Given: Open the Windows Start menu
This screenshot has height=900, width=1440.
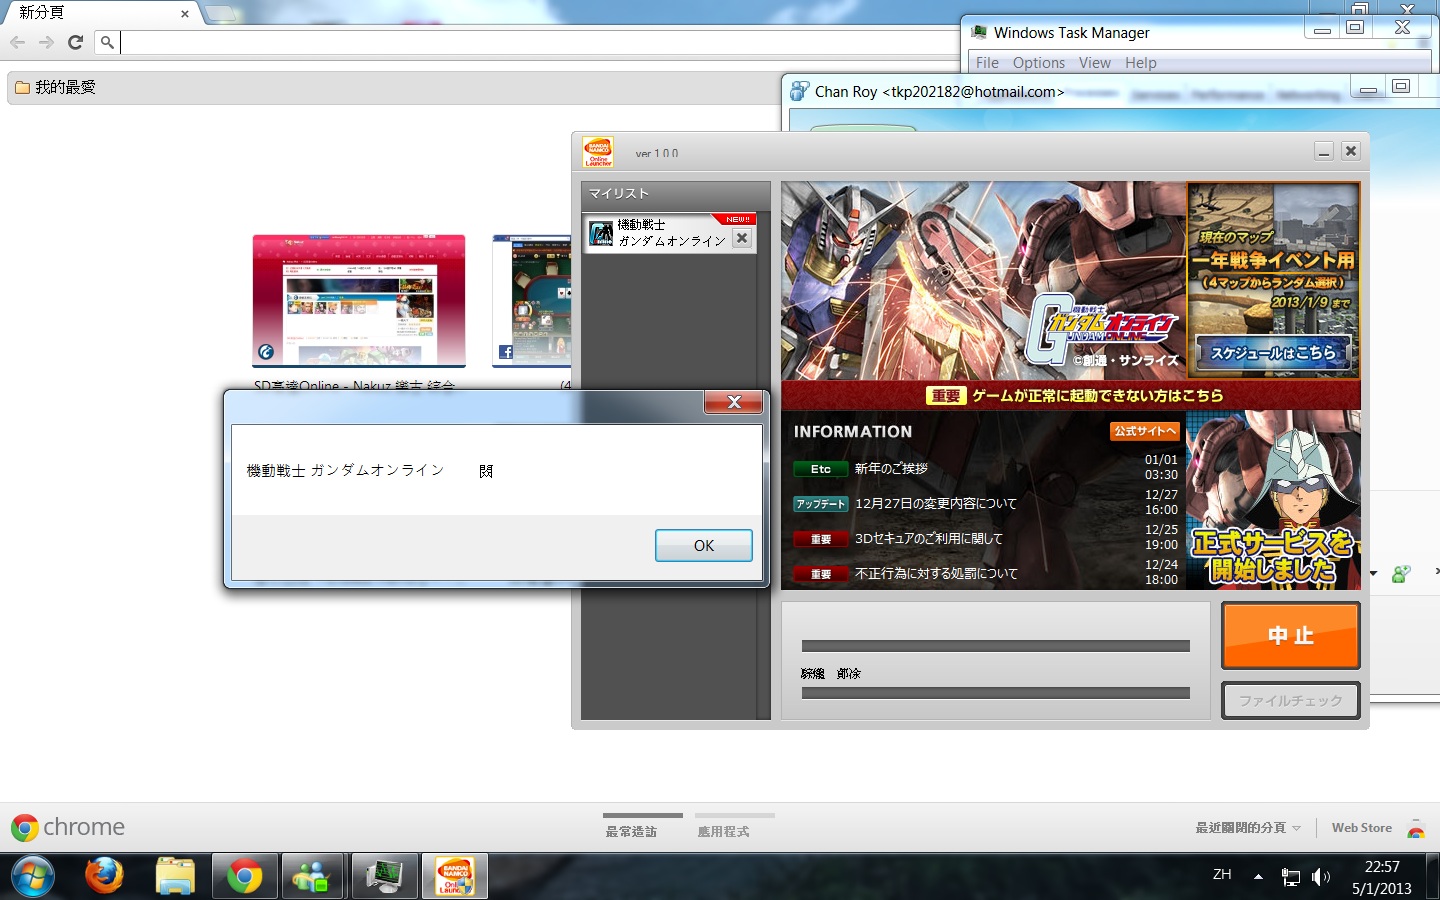Looking at the screenshot, I should pyautogui.click(x=33, y=876).
